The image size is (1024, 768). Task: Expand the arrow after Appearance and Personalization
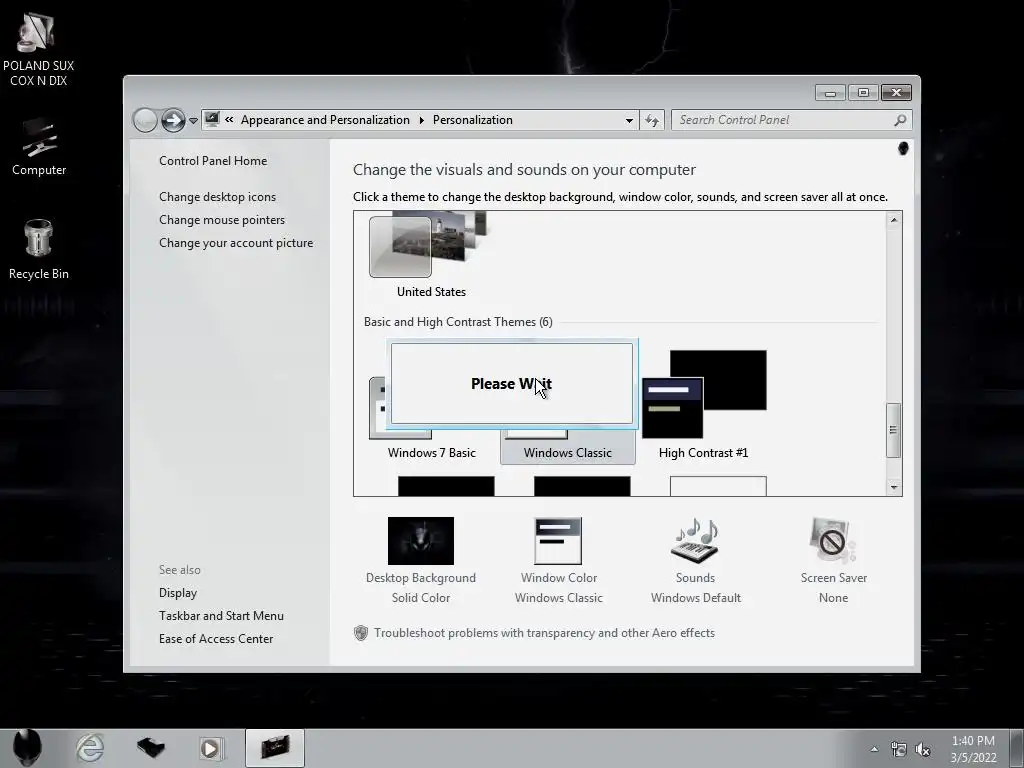tap(421, 120)
